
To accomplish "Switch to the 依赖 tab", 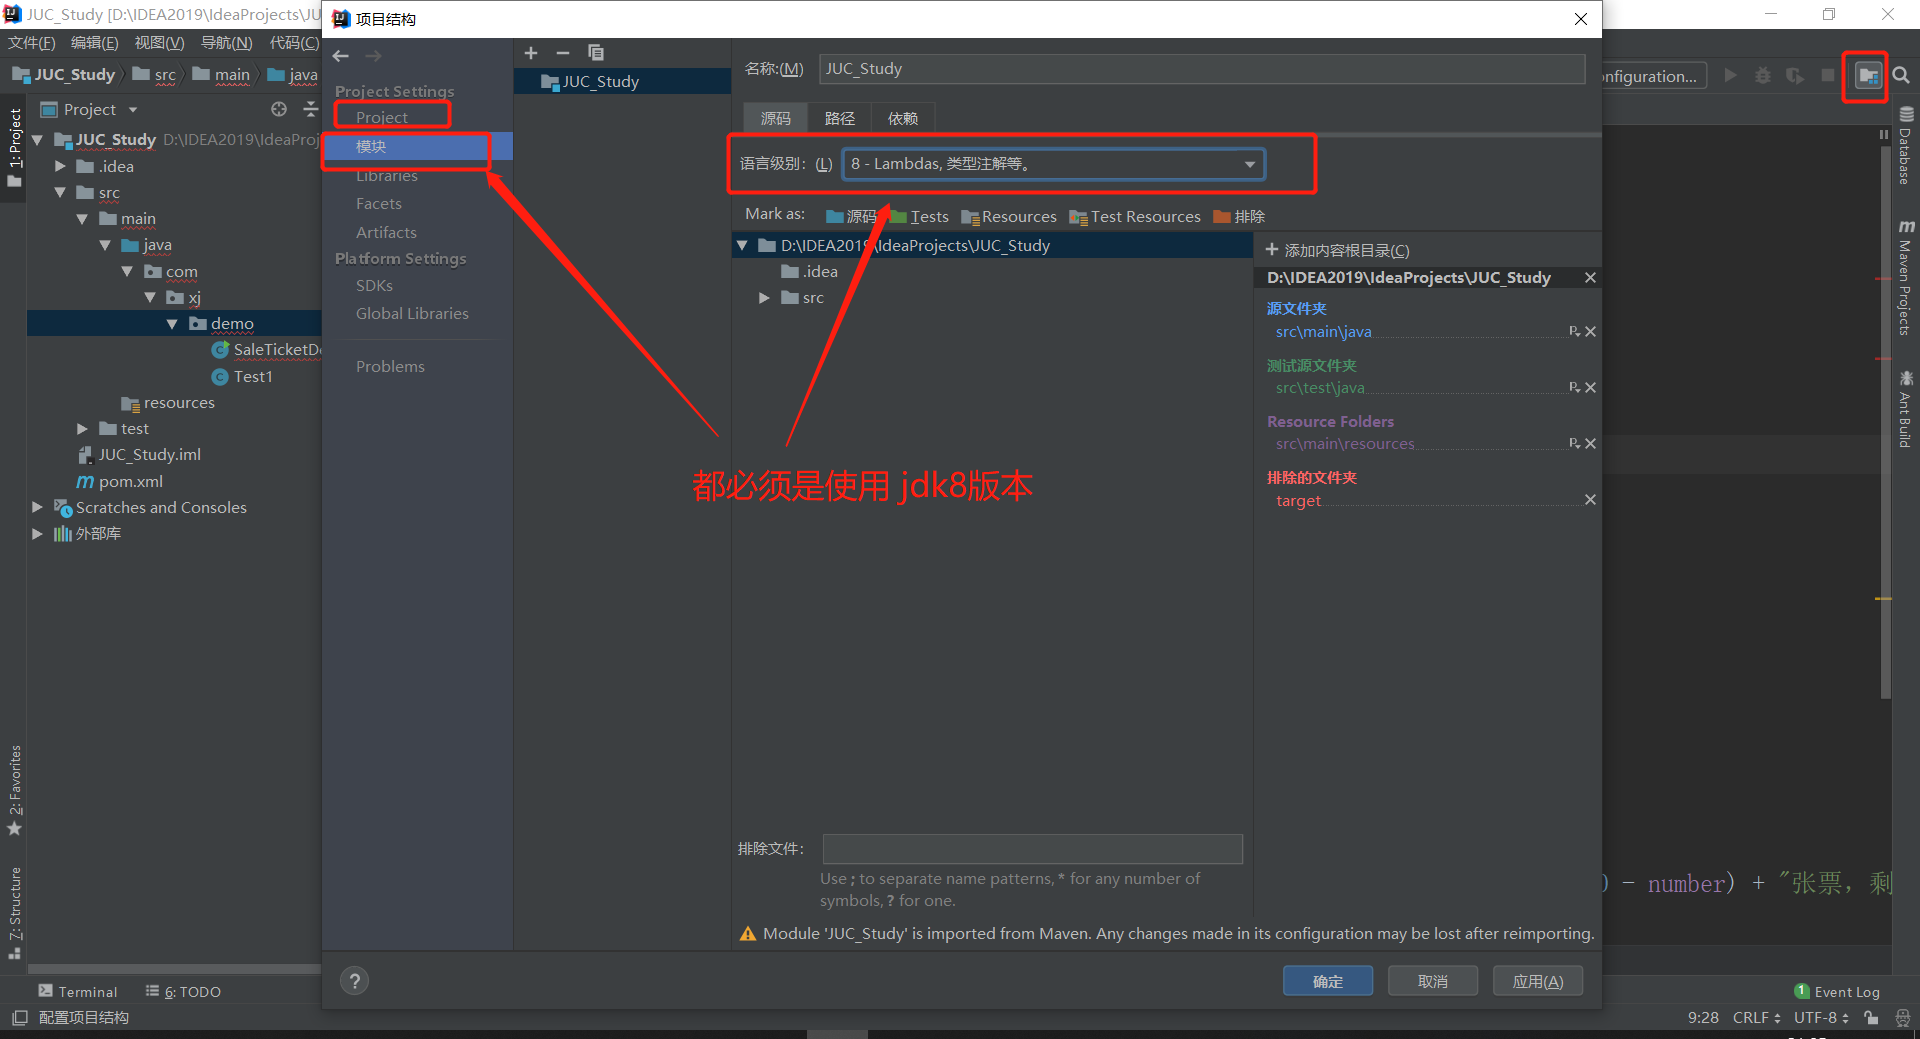I will click(902, 118).
